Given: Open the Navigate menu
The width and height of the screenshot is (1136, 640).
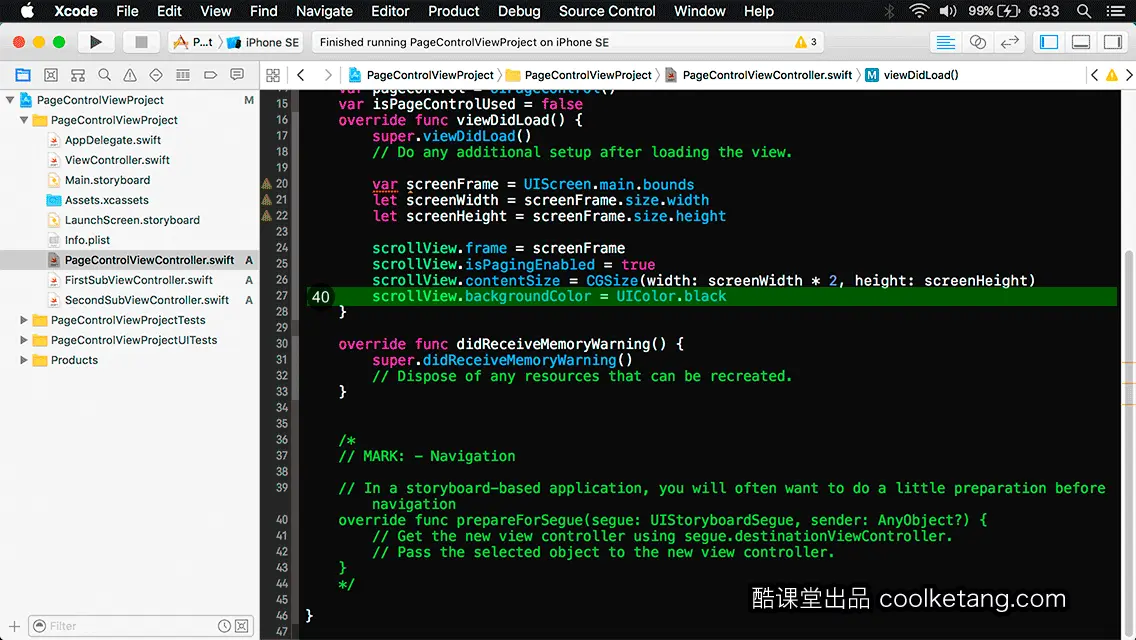Looking at the screenshot, I should (x=324, y=11).
